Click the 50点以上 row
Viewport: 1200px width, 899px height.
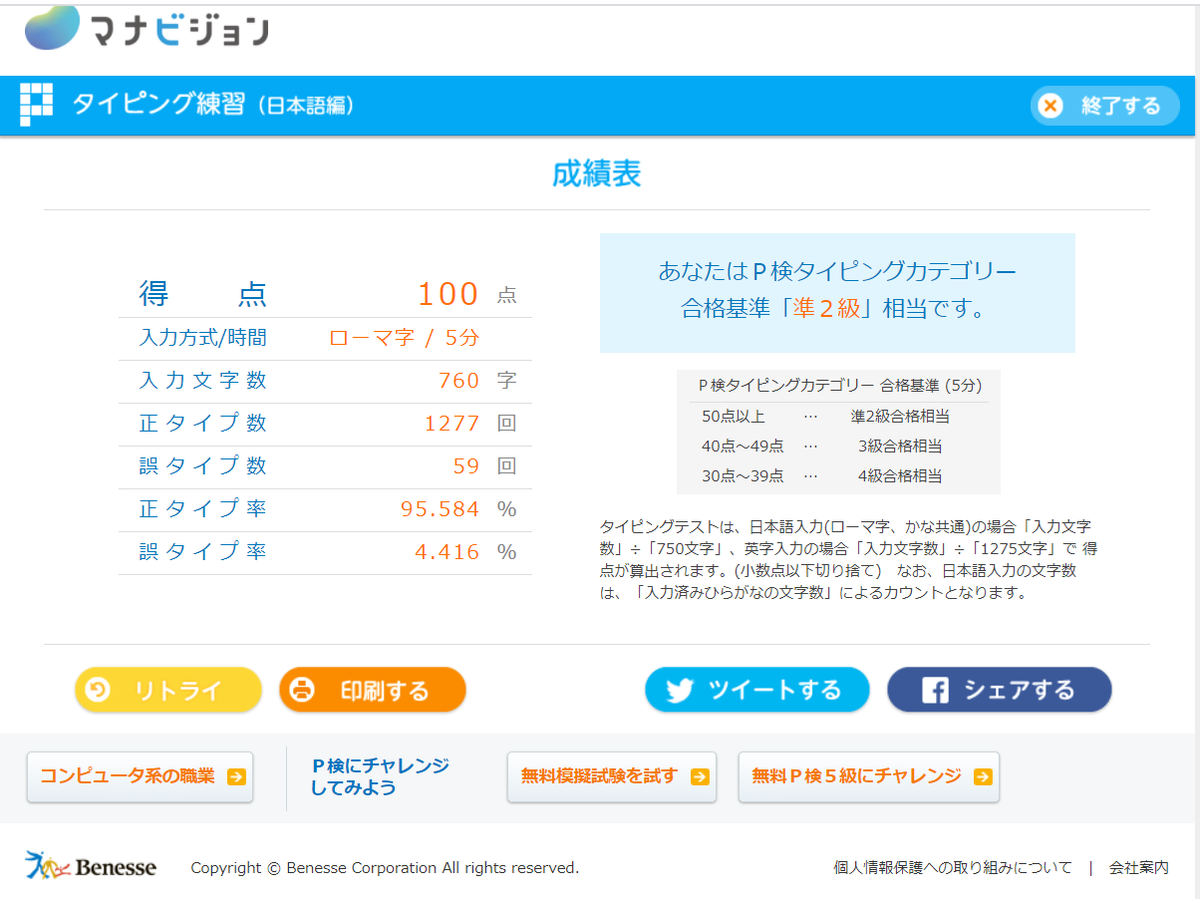point(838,417)
